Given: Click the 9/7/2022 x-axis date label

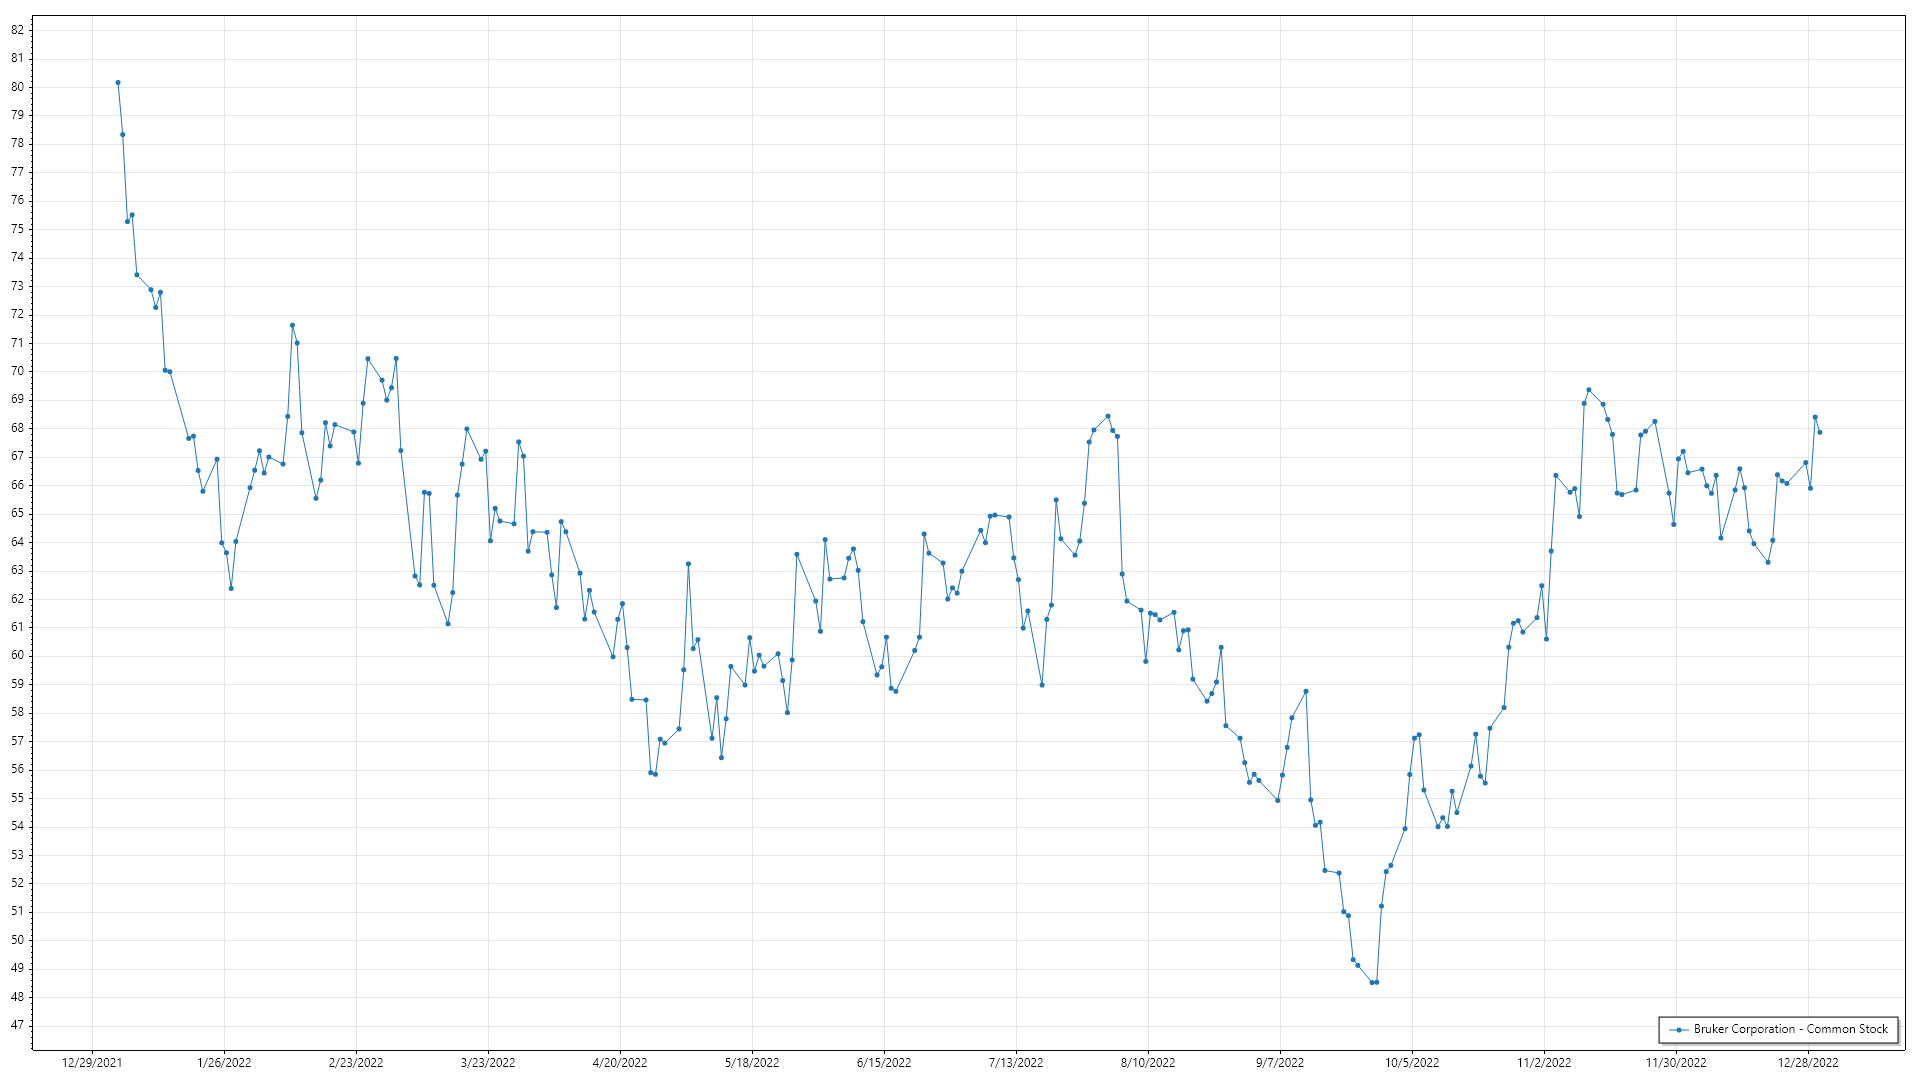Looking at the screenshot, I should 1280,1063.
